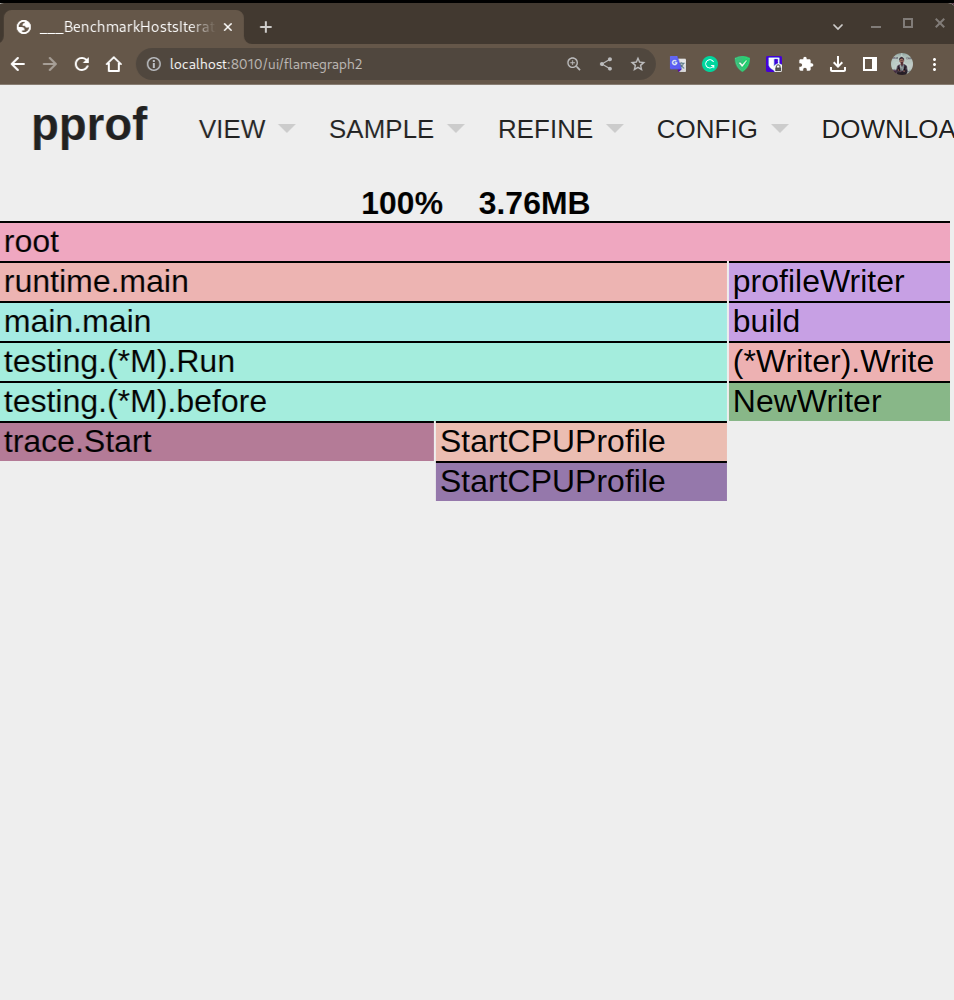Share this page
This screenshot has height=1000, width=954.
click(606, 64)
